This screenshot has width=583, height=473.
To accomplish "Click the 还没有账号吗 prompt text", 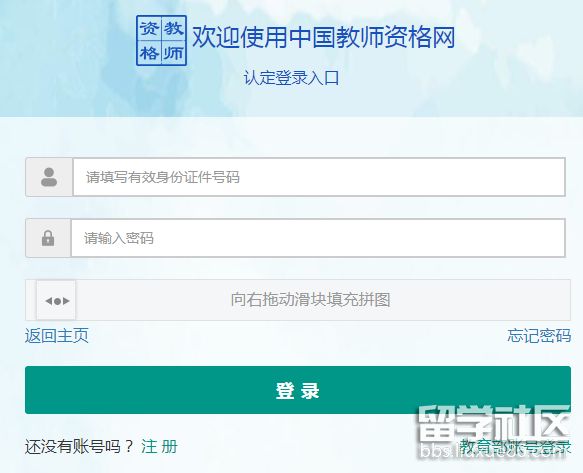I will tap(78, 447).
